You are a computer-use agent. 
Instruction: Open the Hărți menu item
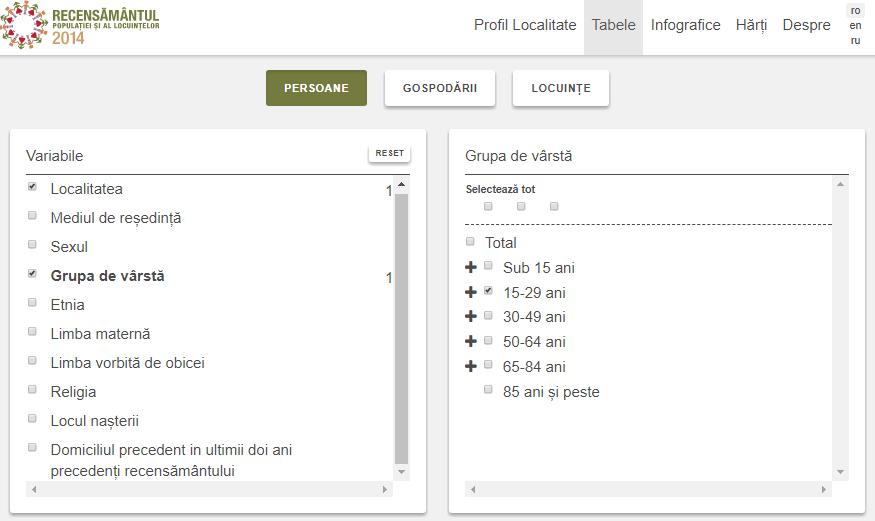(751, 26)
